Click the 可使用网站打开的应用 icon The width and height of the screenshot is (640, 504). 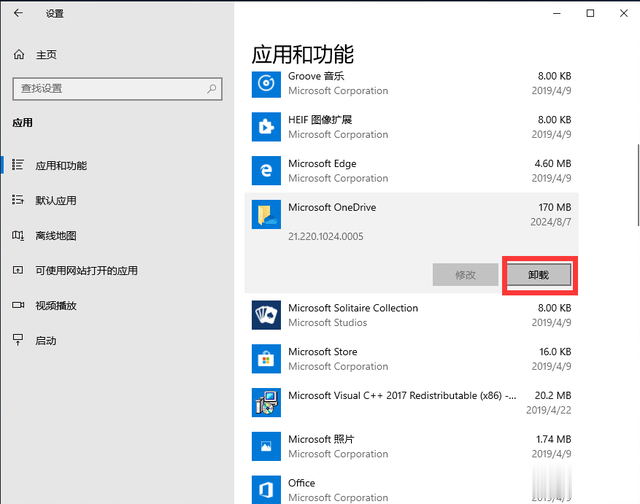tap(18, 270)
